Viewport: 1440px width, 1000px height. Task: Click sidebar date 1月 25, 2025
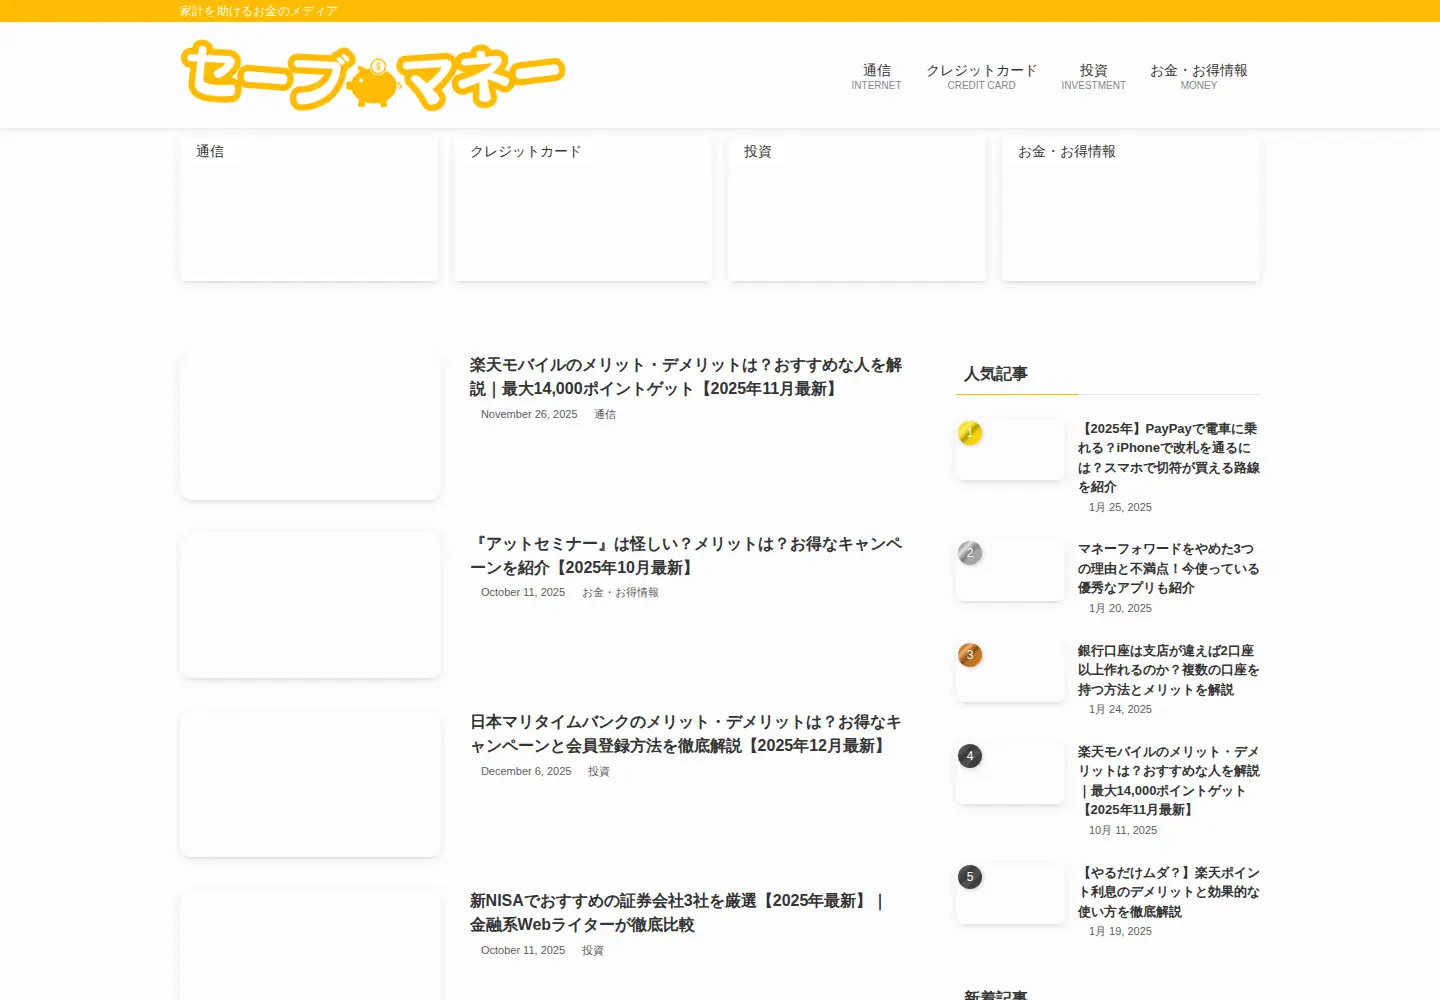tap(1120, 508)
